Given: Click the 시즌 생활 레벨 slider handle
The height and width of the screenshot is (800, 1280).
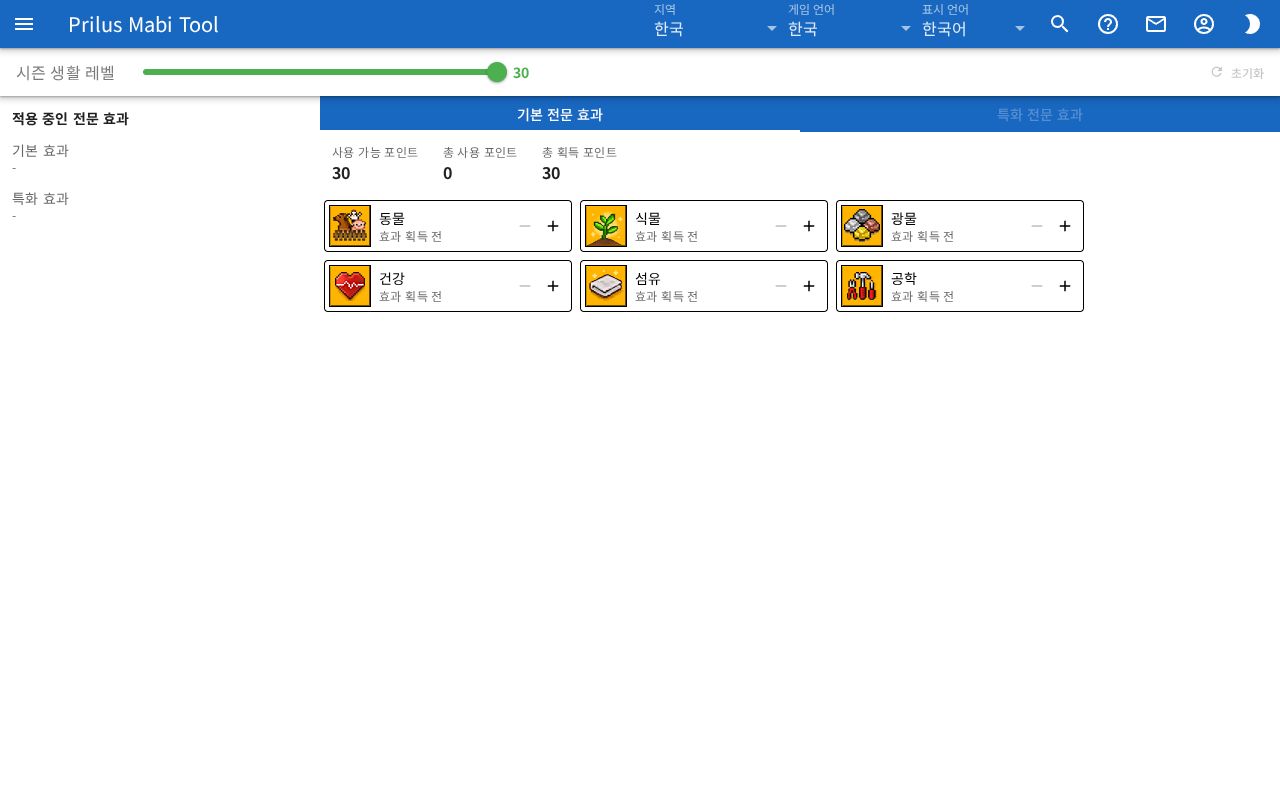Looking at the screenshot, I should coord(497,72).
